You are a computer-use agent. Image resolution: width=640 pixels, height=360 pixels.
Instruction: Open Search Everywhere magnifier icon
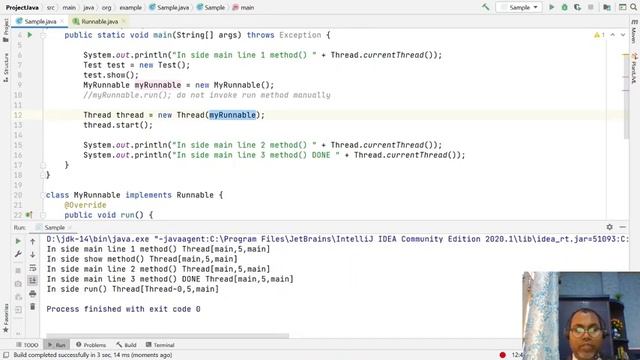tap(633, 7)
